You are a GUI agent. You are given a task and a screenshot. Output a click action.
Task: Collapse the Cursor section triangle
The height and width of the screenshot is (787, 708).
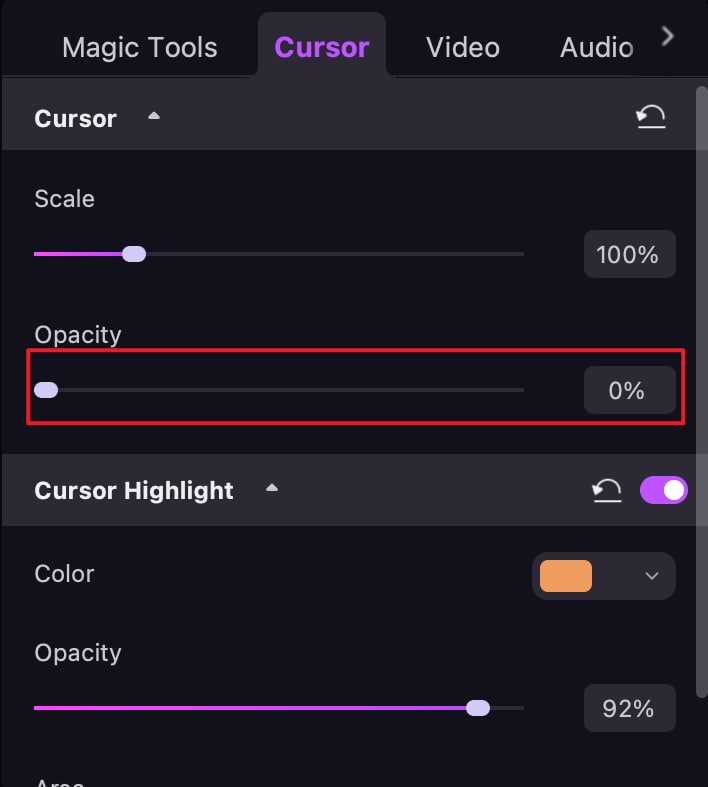point(154,116)
